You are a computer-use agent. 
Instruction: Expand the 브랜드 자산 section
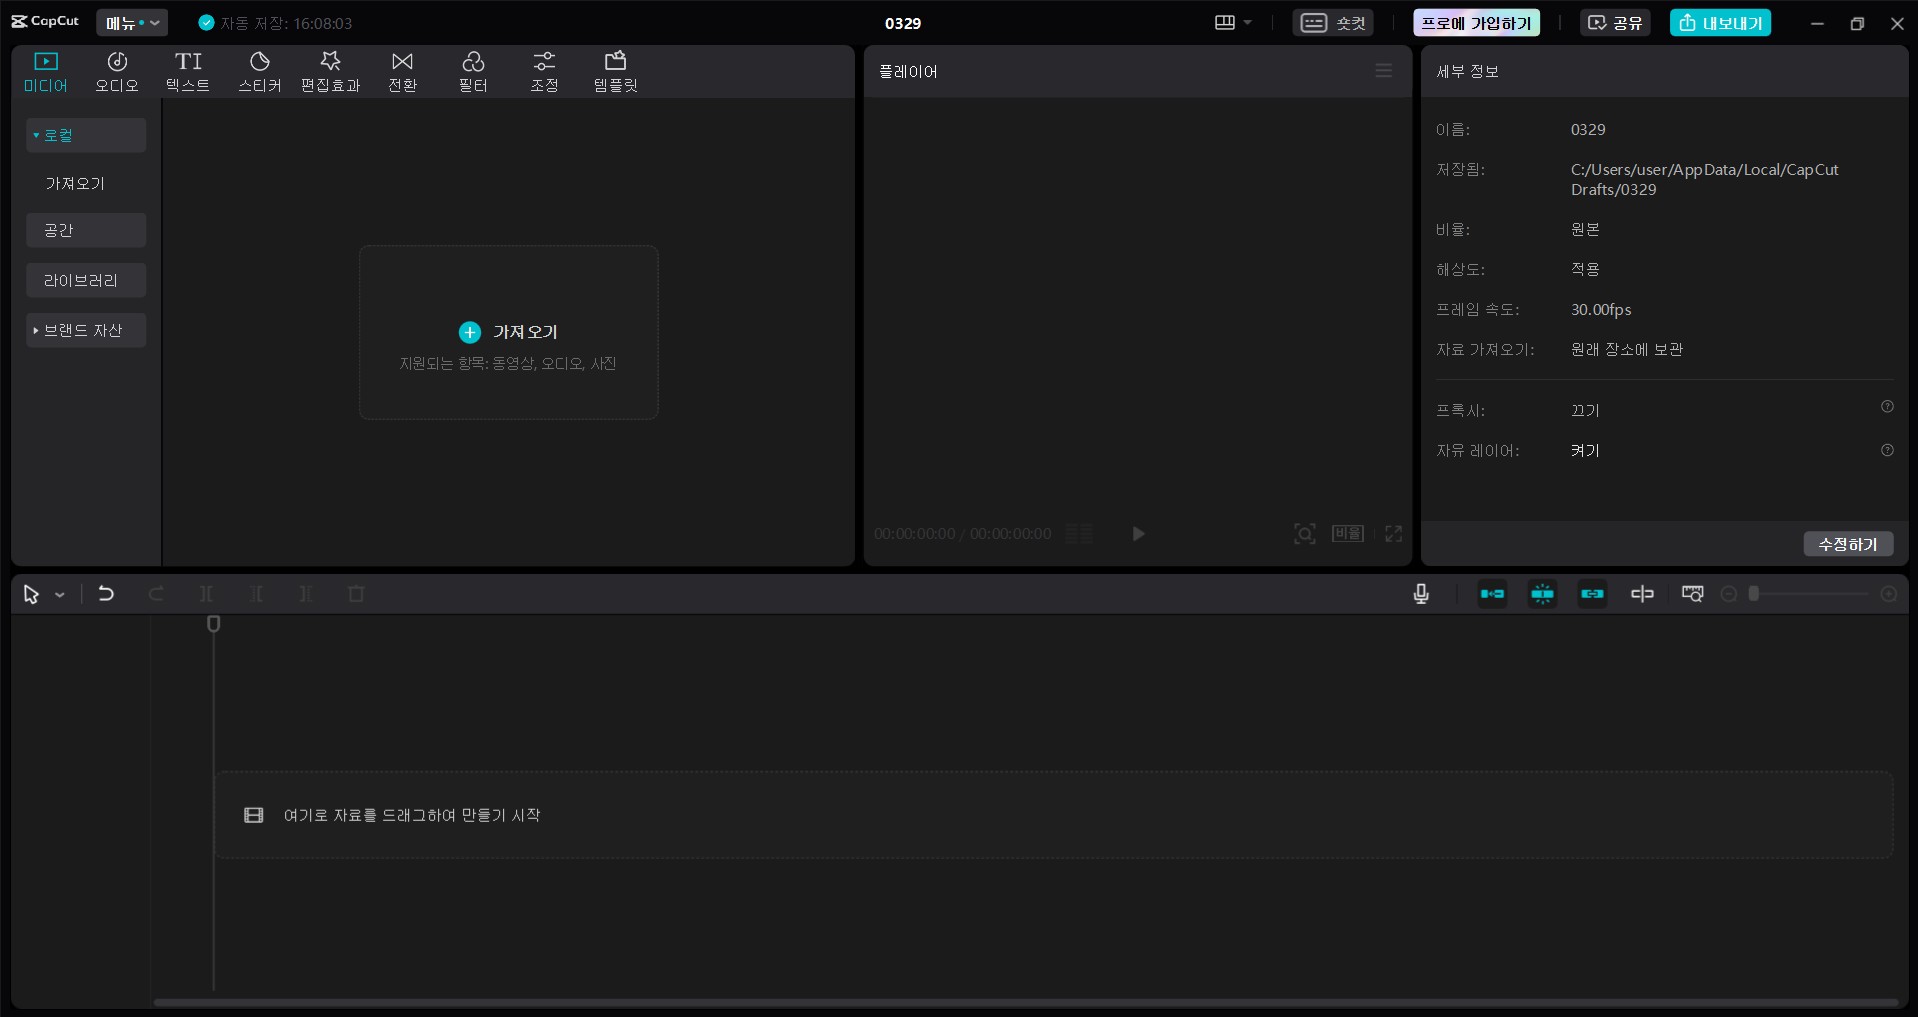tap(86, 330)
